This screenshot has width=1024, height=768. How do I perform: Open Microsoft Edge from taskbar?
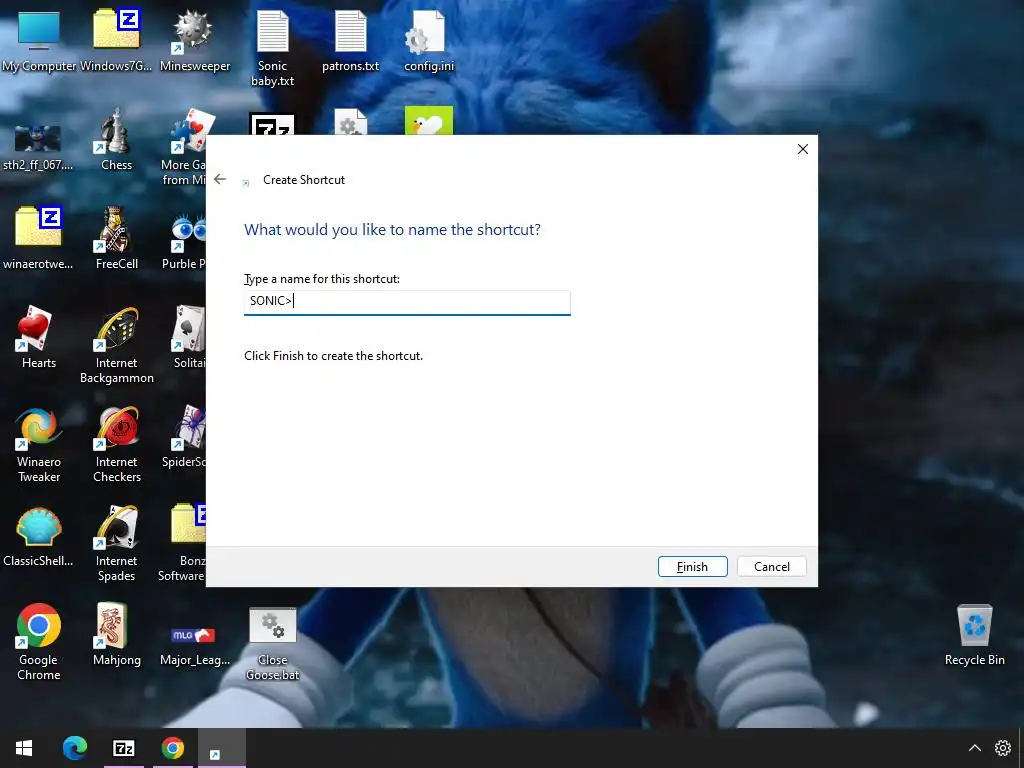pos(74,748)
